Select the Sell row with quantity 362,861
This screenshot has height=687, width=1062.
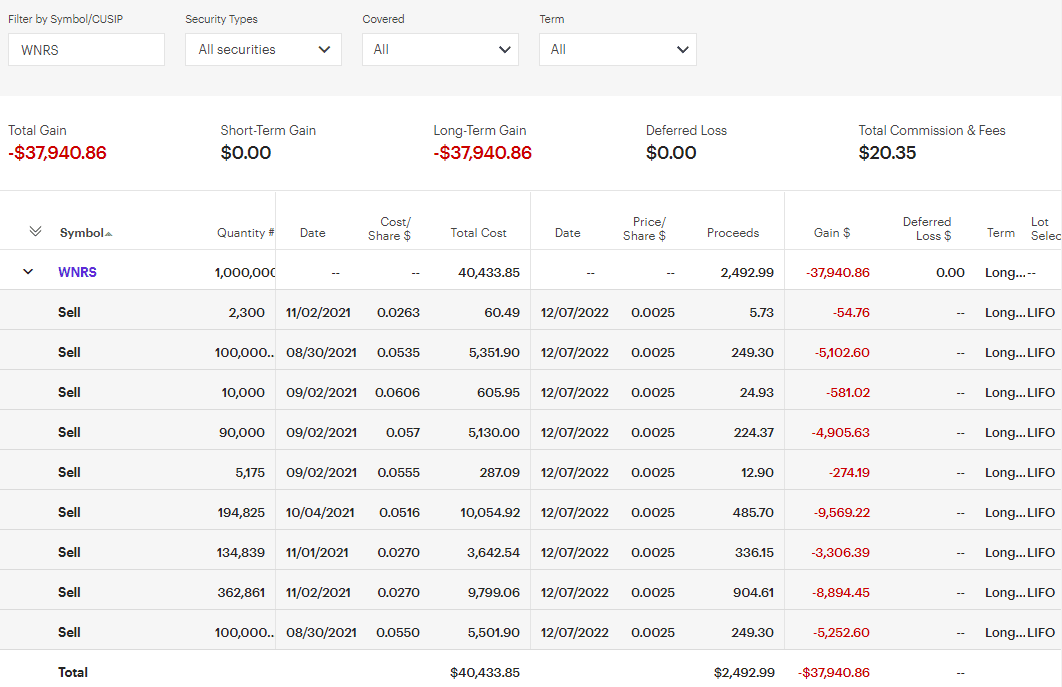tap(69, 592)
